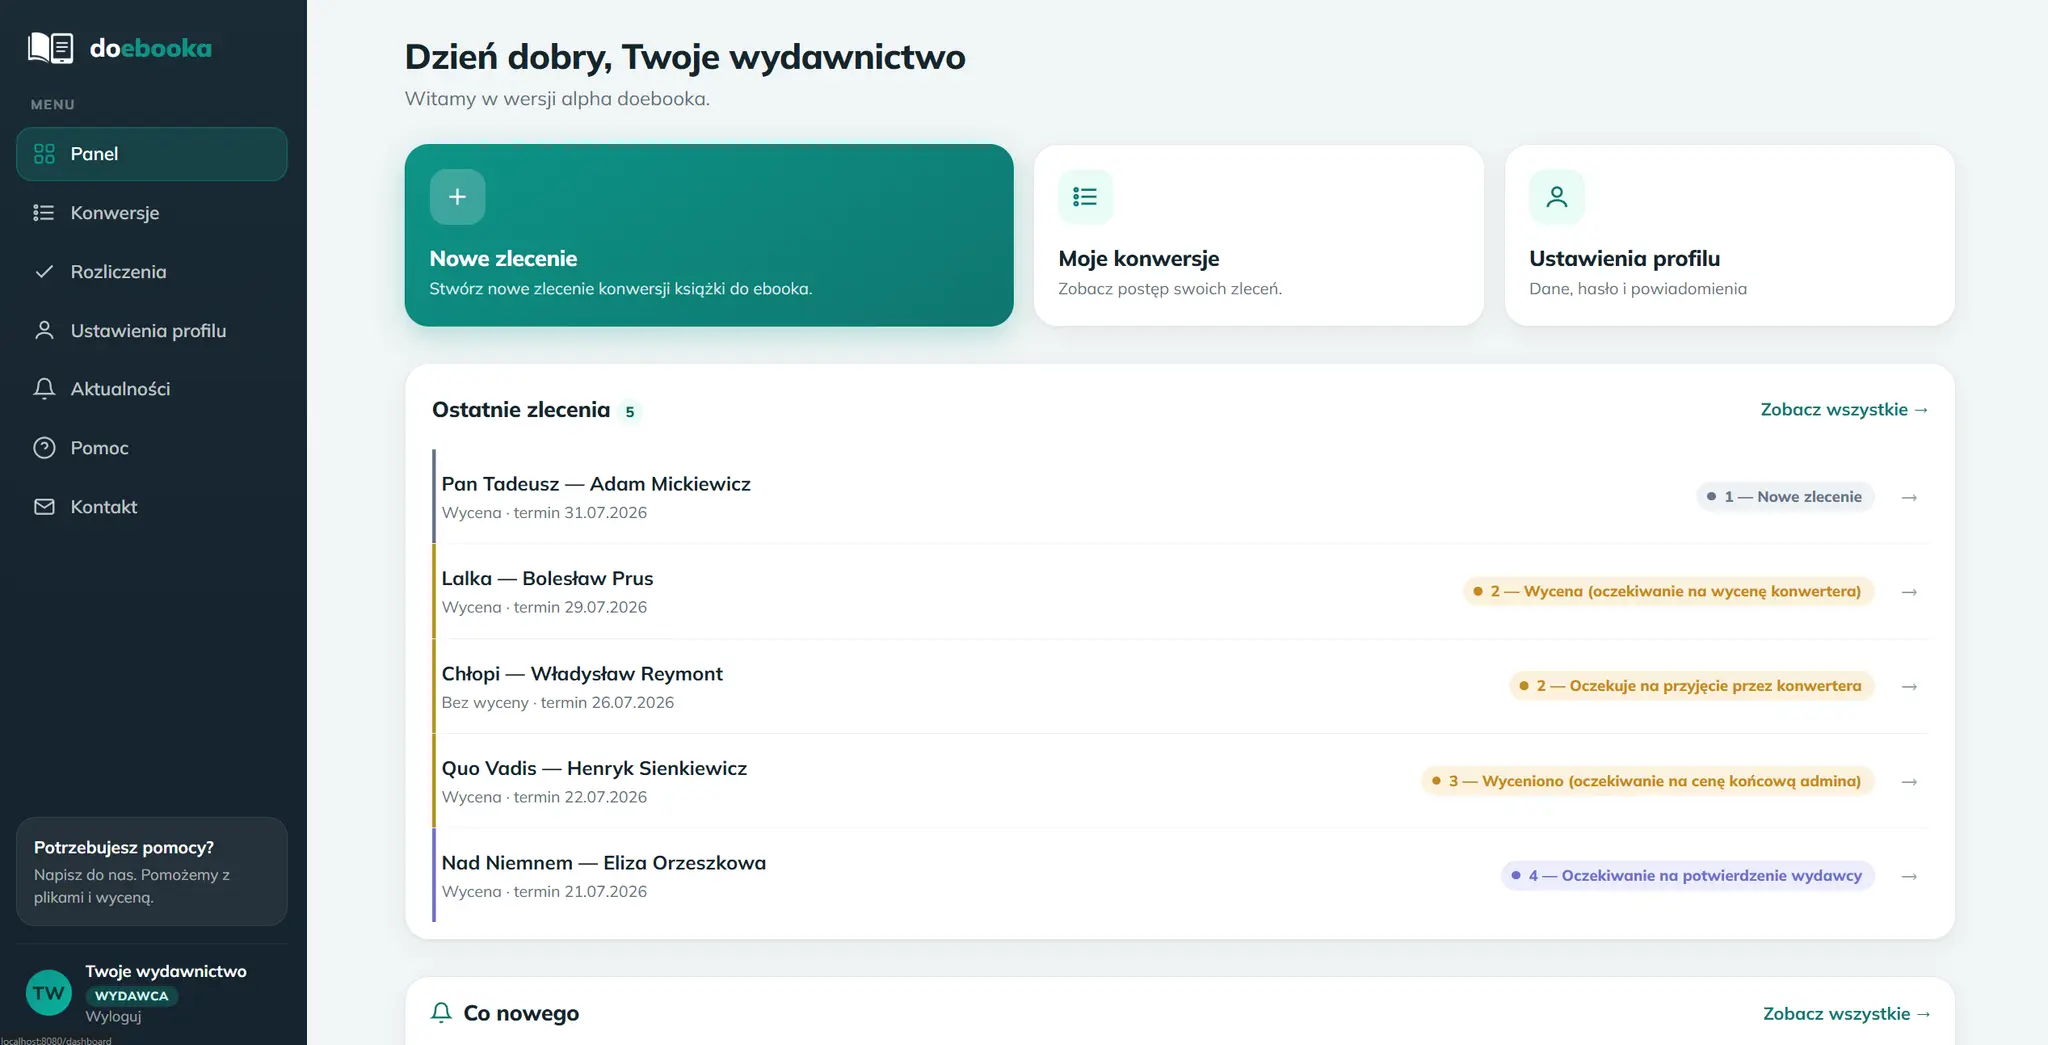Click the TW user avatar
The image size is (2048, 1045).
pos(48,993)
